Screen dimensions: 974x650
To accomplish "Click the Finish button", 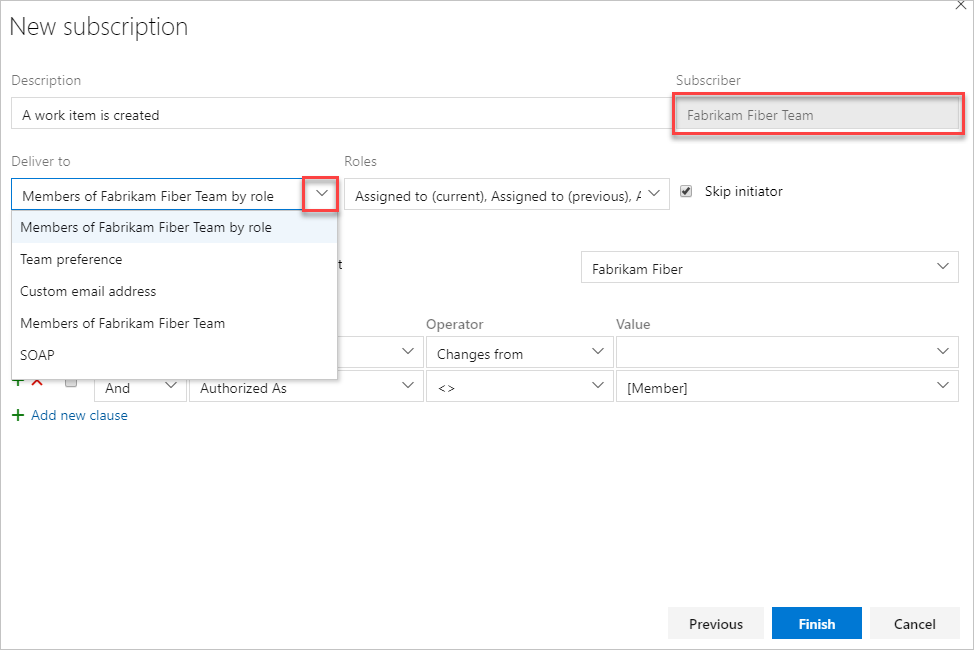I will (x=816, y=623).
